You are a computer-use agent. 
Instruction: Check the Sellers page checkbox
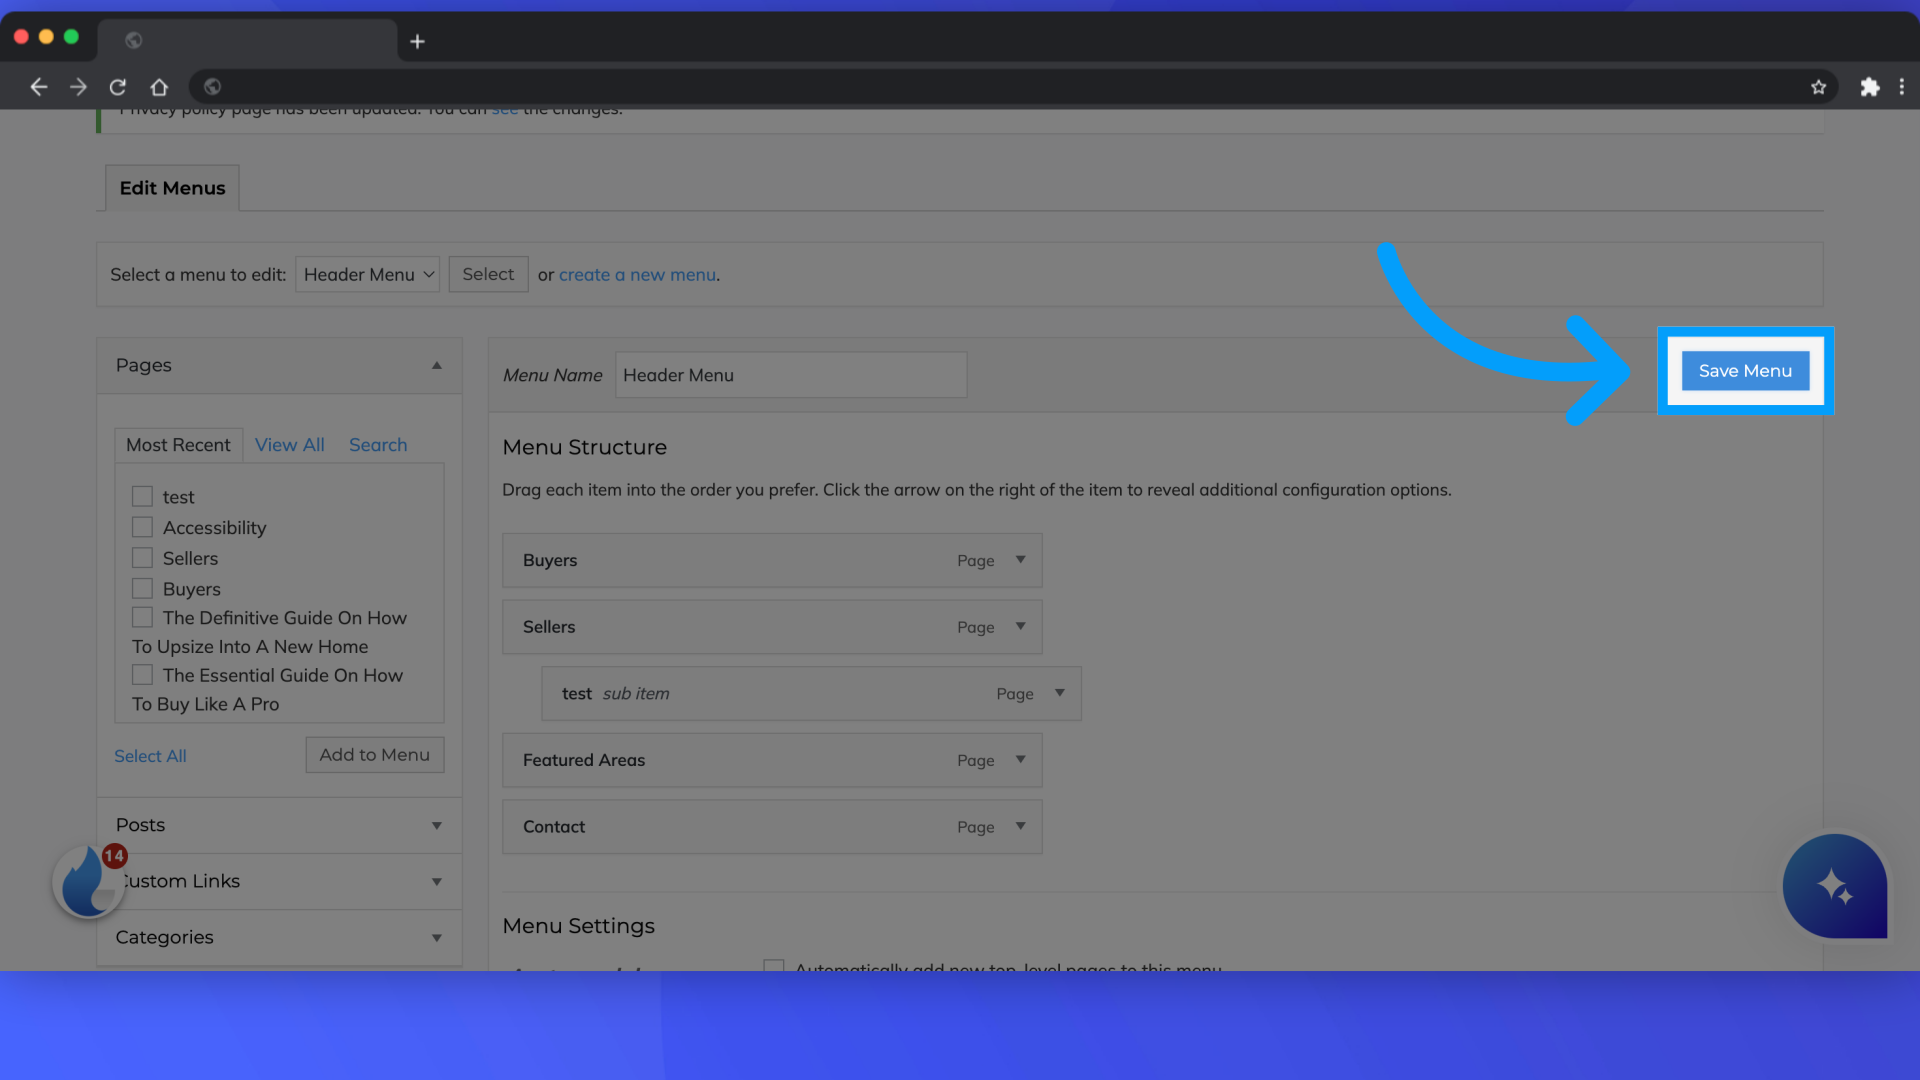coord(141,556)
